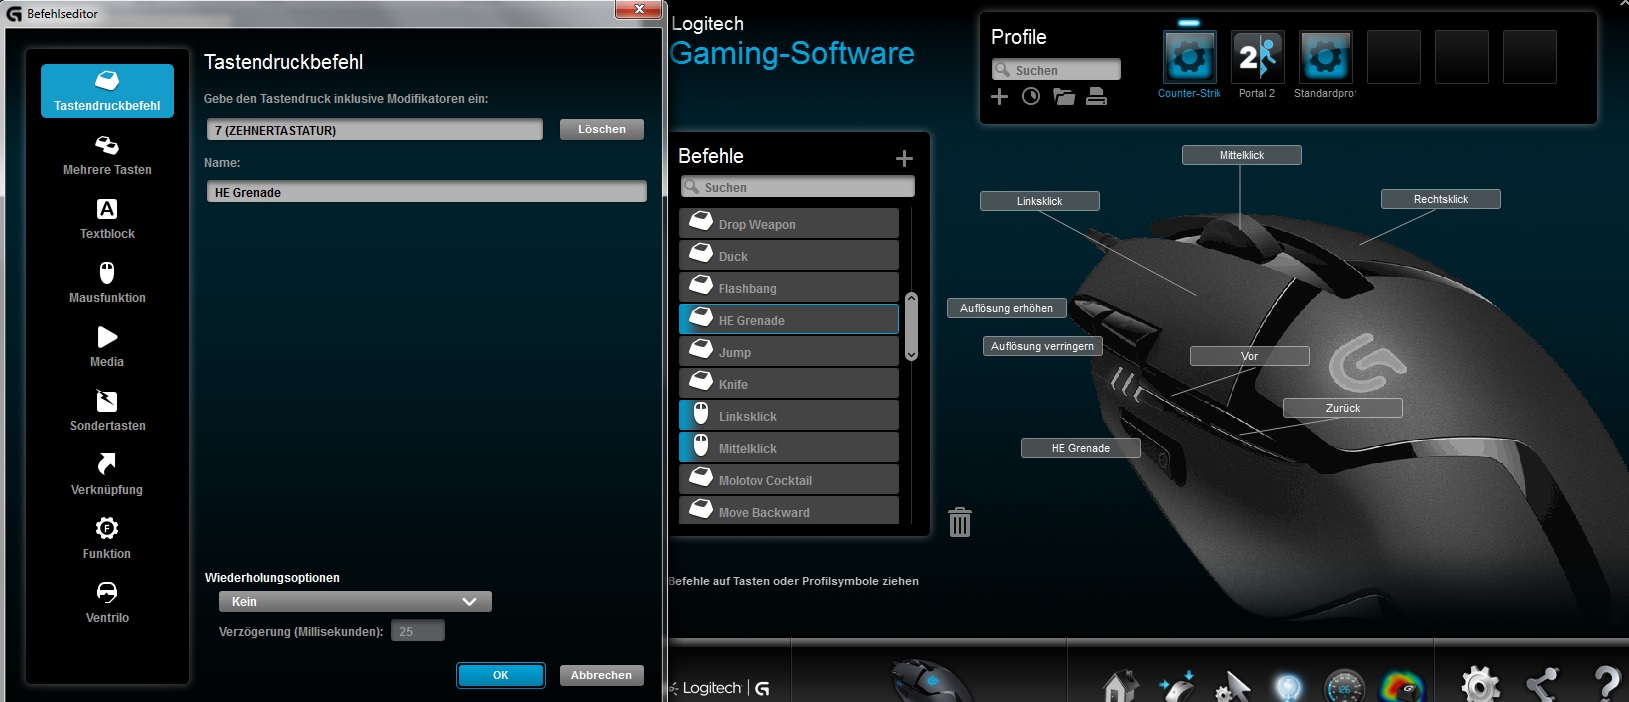Select the Media command type
The height and width of the screenshot is (702, 1629).
click(x=107, y=348)
